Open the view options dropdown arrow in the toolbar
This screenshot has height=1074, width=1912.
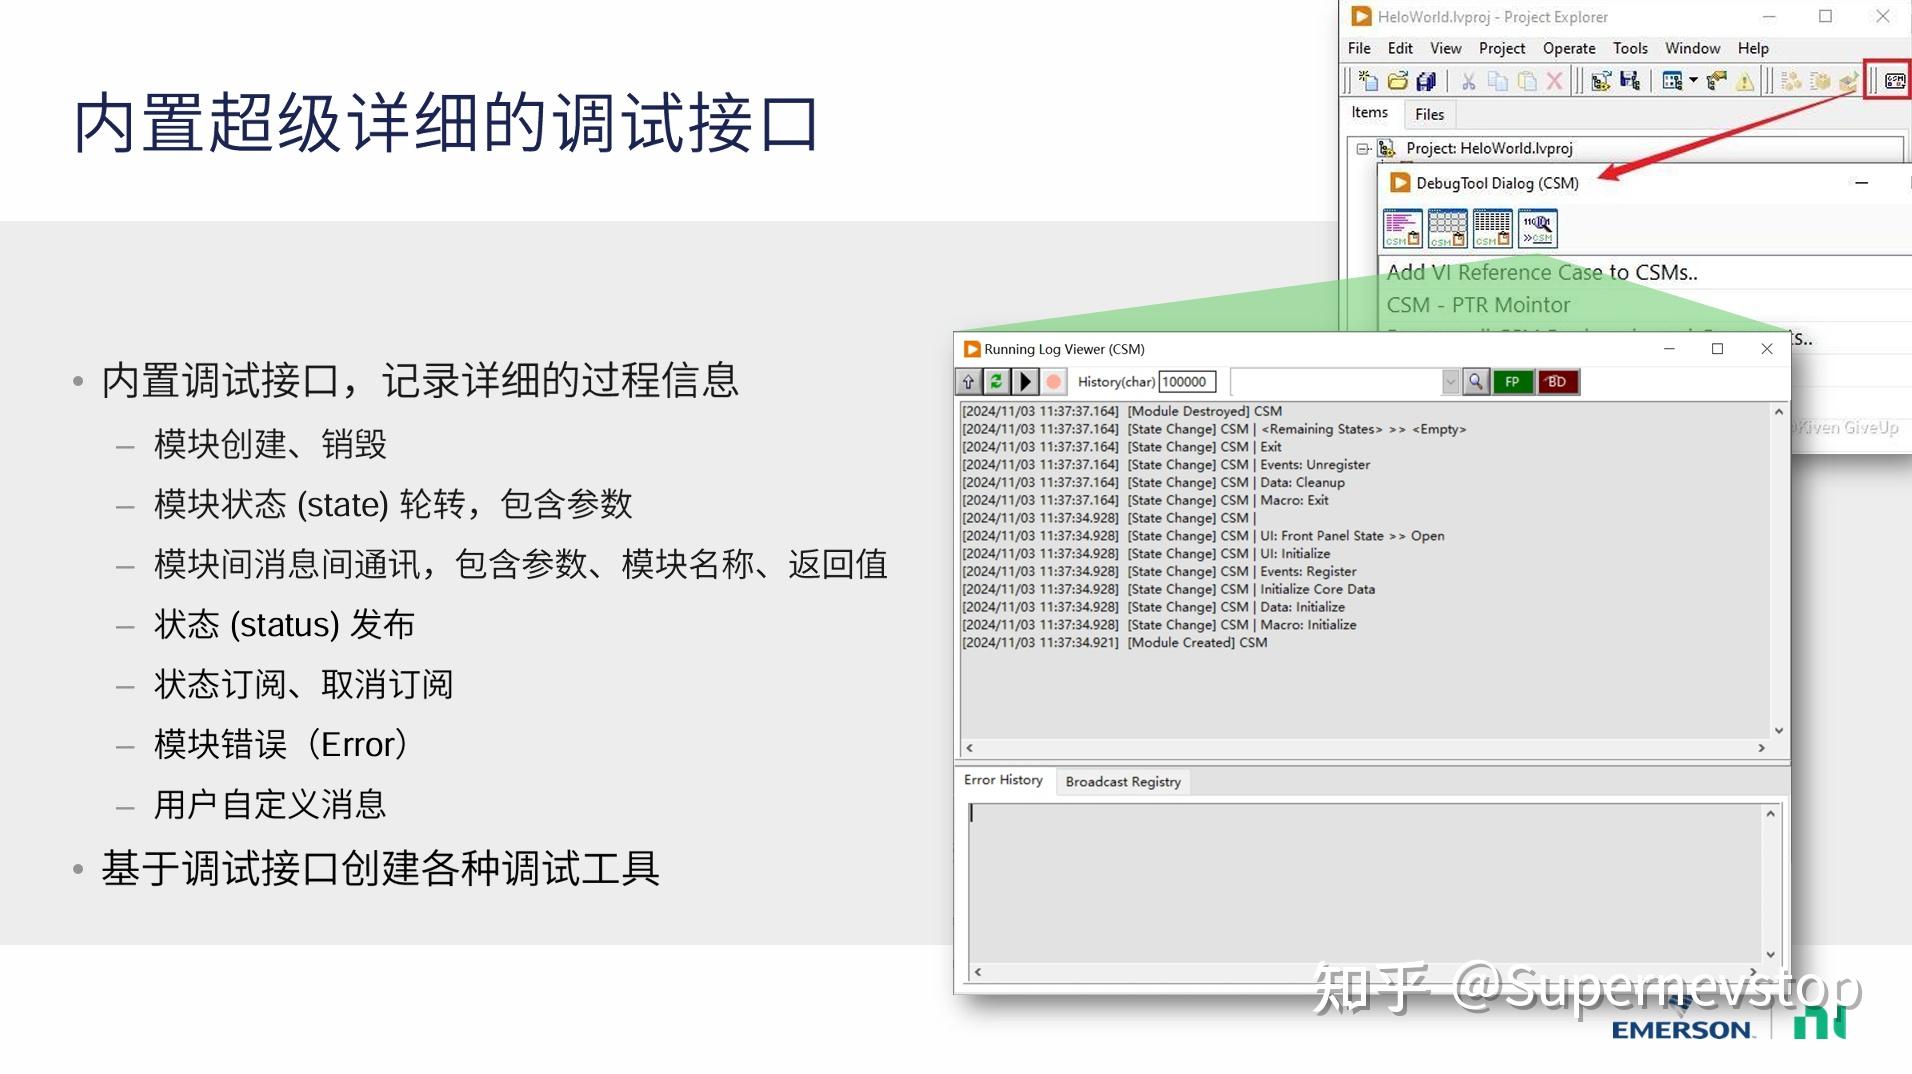point(1693,81)
